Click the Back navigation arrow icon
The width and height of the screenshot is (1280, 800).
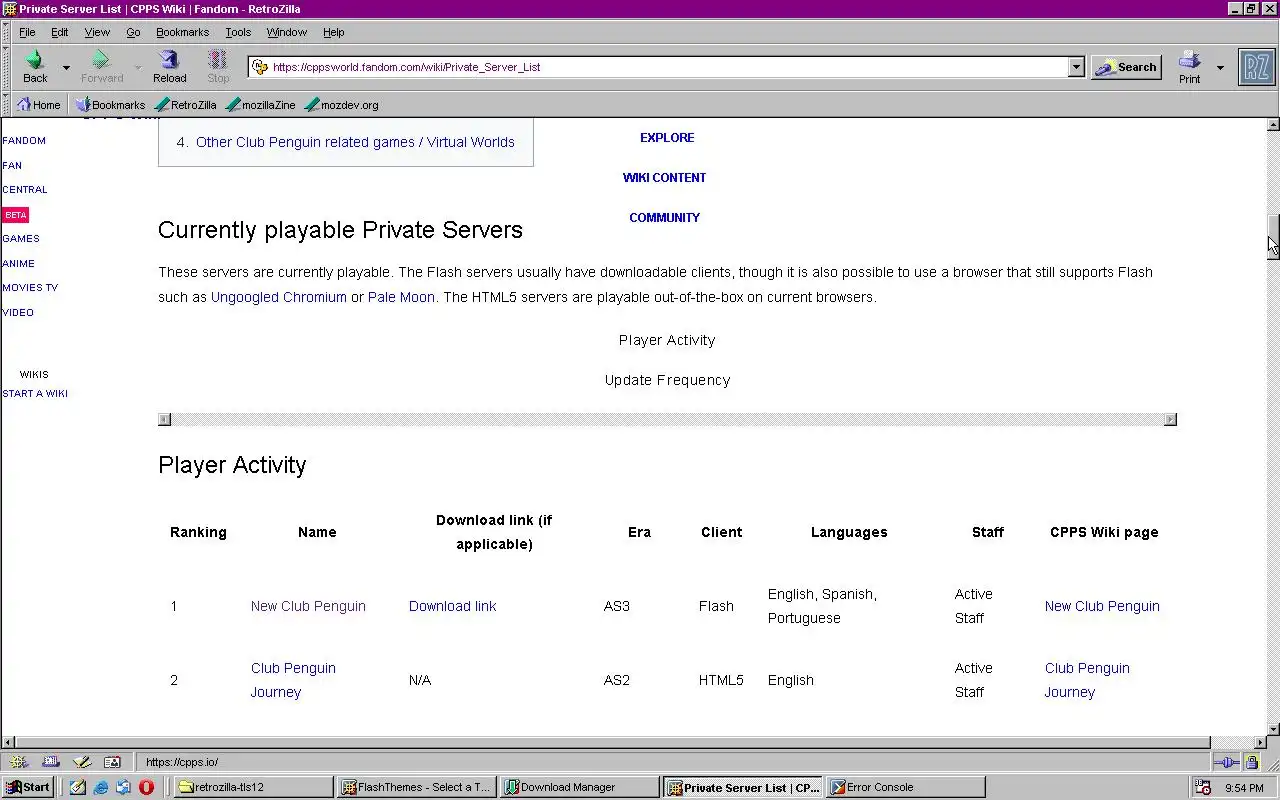pyautogui.click(x=34, y=59)
